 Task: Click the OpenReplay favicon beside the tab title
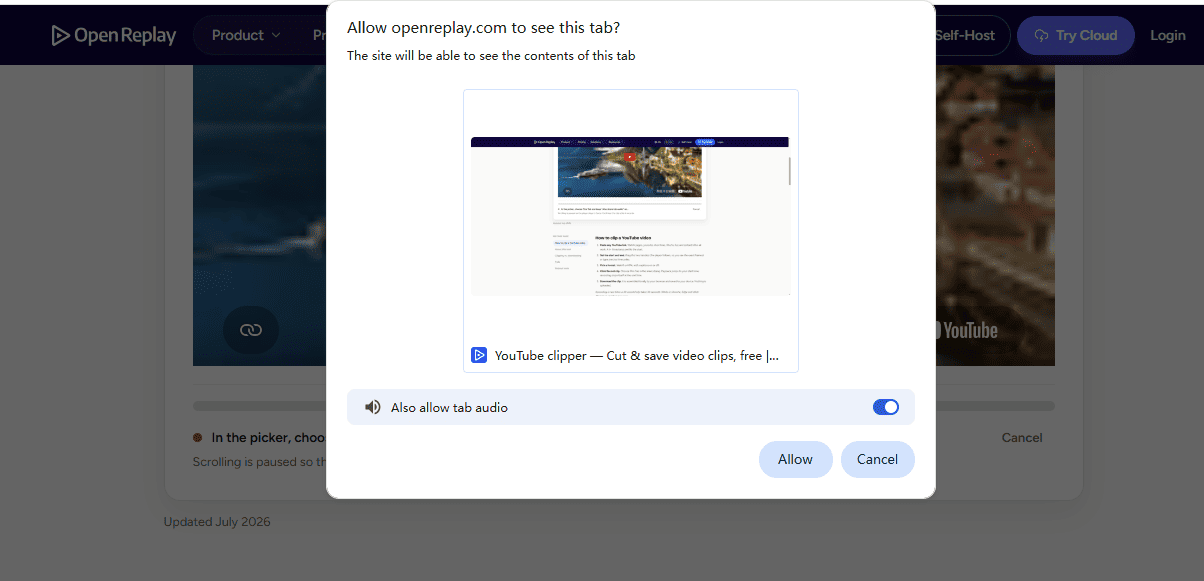(x=479, y=355)
